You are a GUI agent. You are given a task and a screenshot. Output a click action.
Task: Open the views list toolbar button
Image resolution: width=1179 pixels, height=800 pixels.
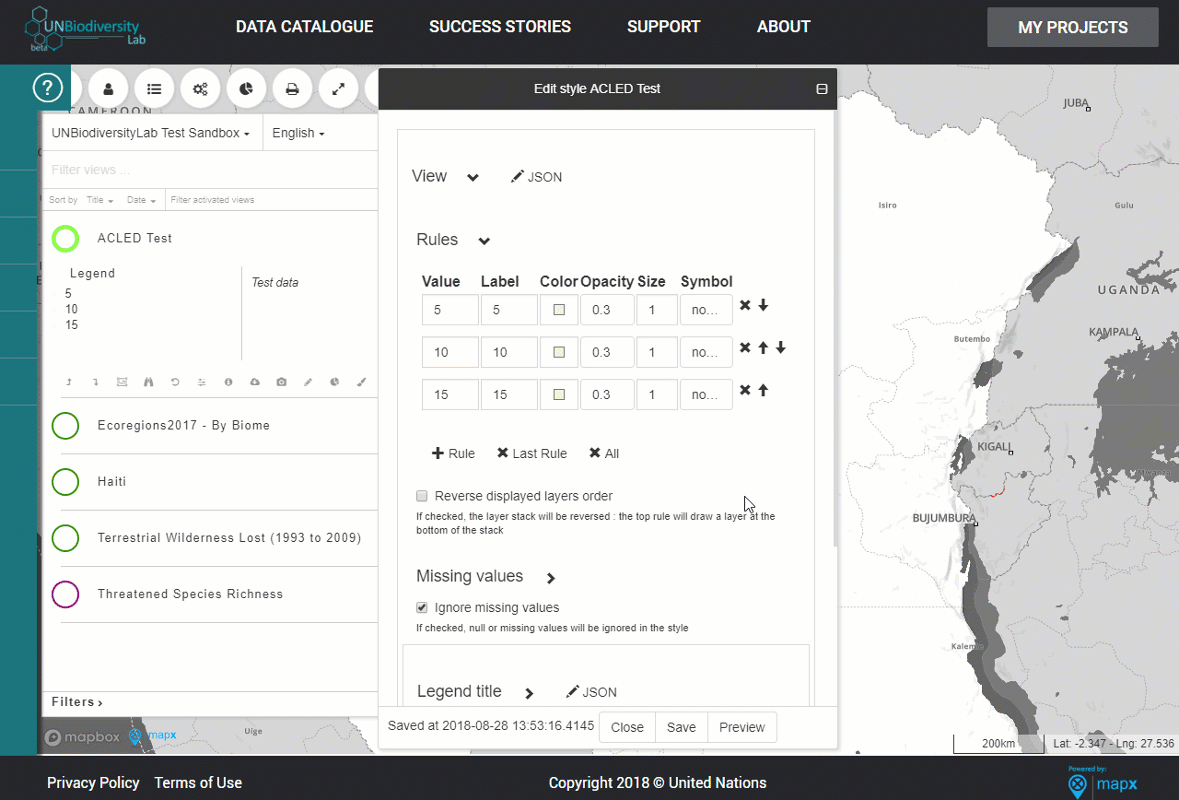tap(154, 89)
